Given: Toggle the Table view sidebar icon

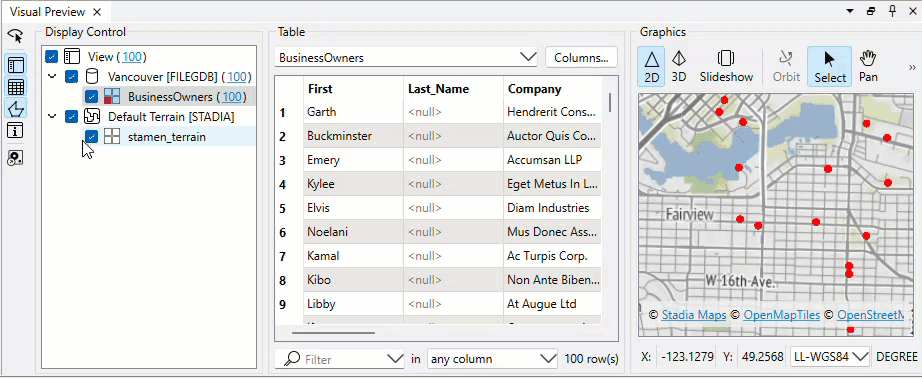Looking at the screenshot, I should tap(16, 87).
